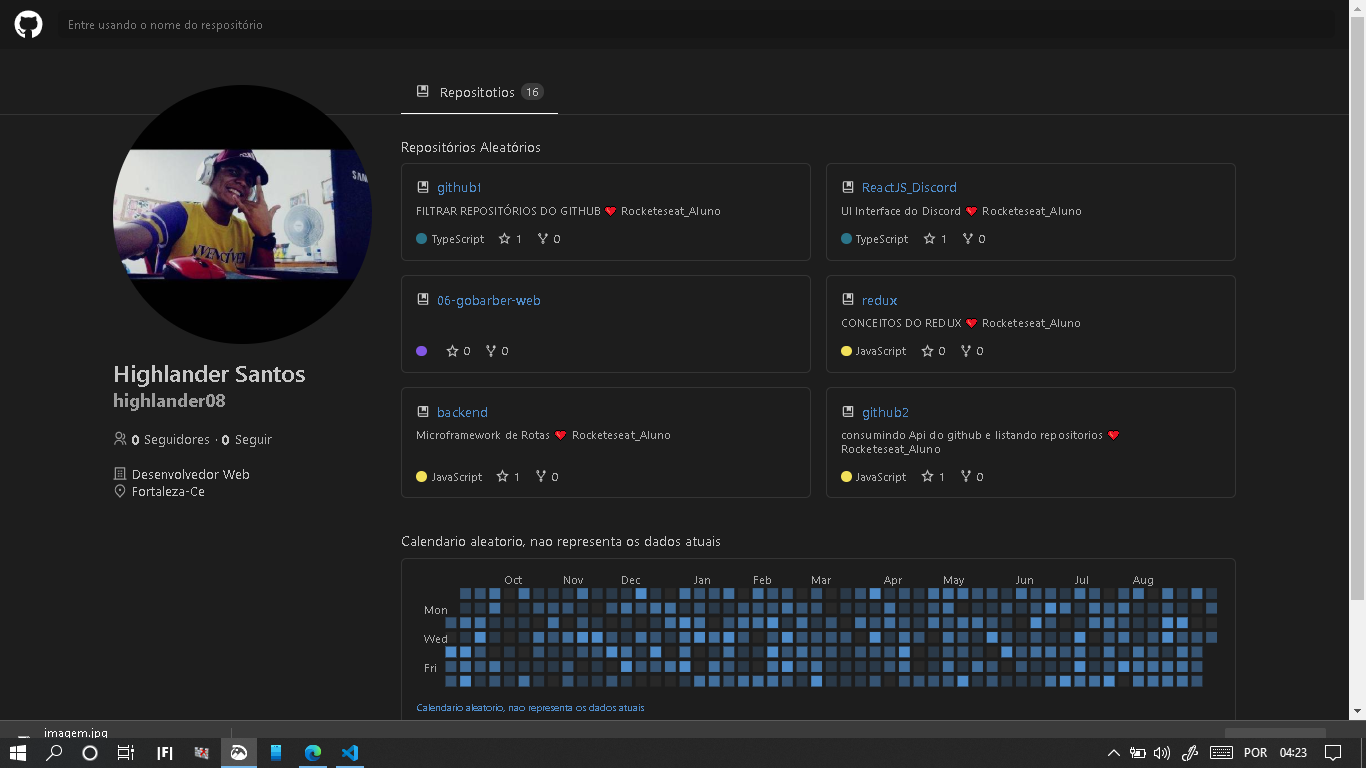Click the followers people icon on the profile
The image size is (1366, 768).
point(120,439)
